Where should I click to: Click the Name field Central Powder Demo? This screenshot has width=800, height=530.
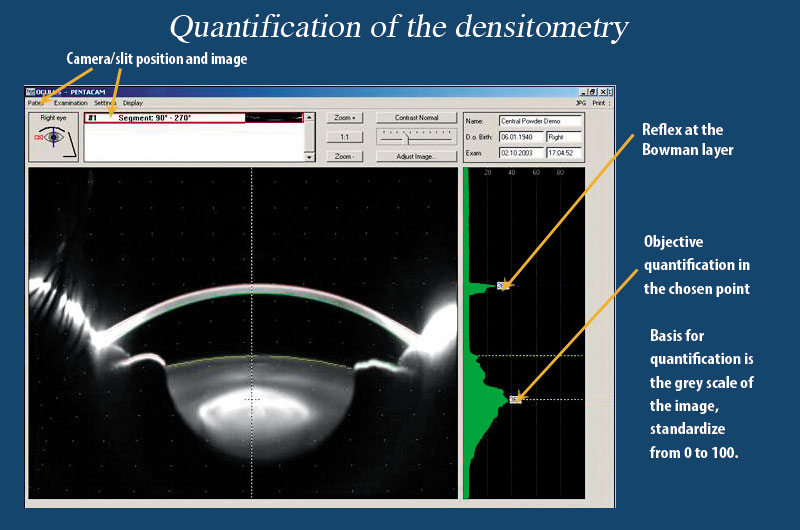(540, 121)
